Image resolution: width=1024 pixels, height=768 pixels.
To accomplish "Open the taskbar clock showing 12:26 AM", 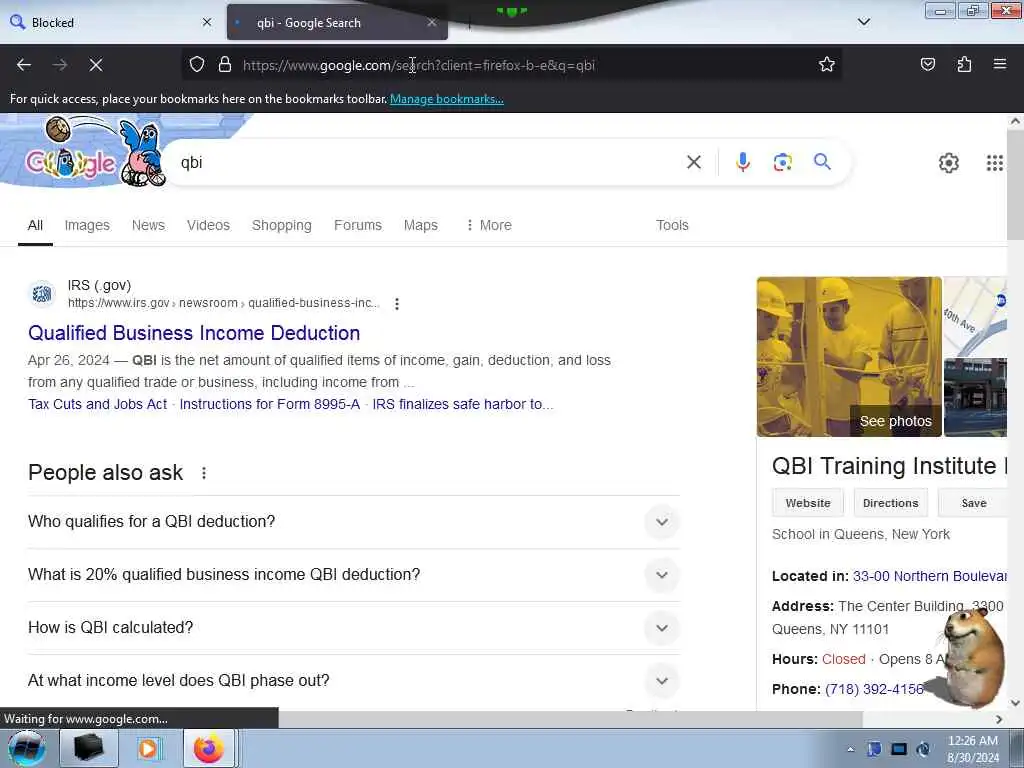I will click(x=972, y=749).
